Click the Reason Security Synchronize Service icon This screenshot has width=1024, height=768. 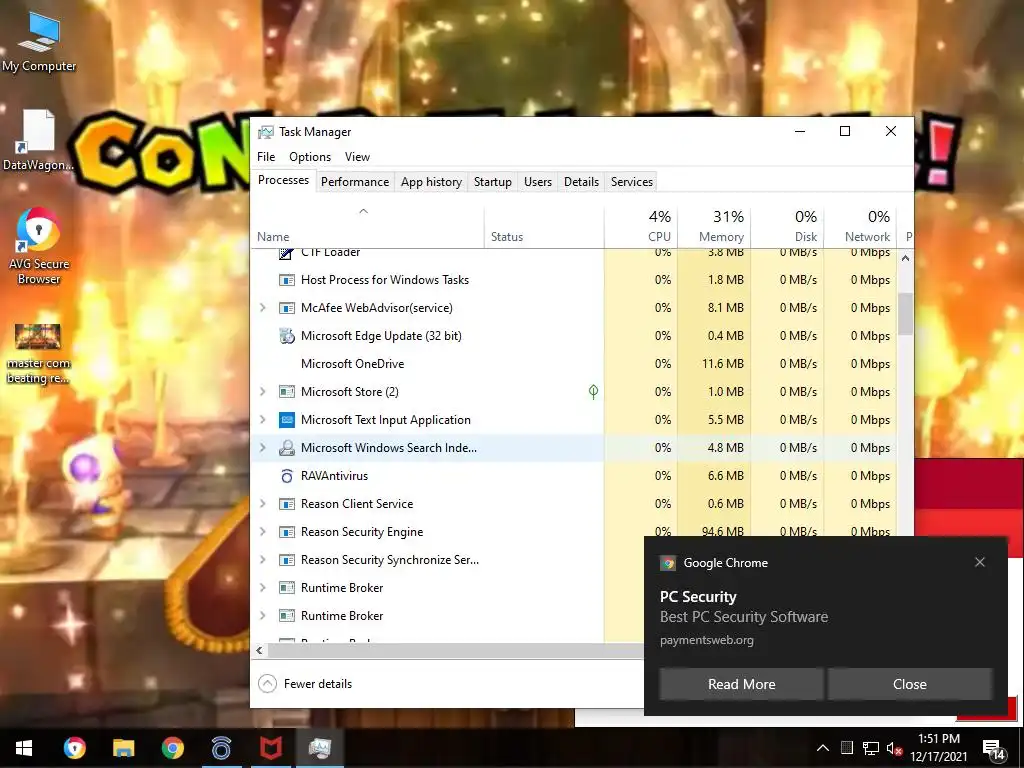(287, 560)
